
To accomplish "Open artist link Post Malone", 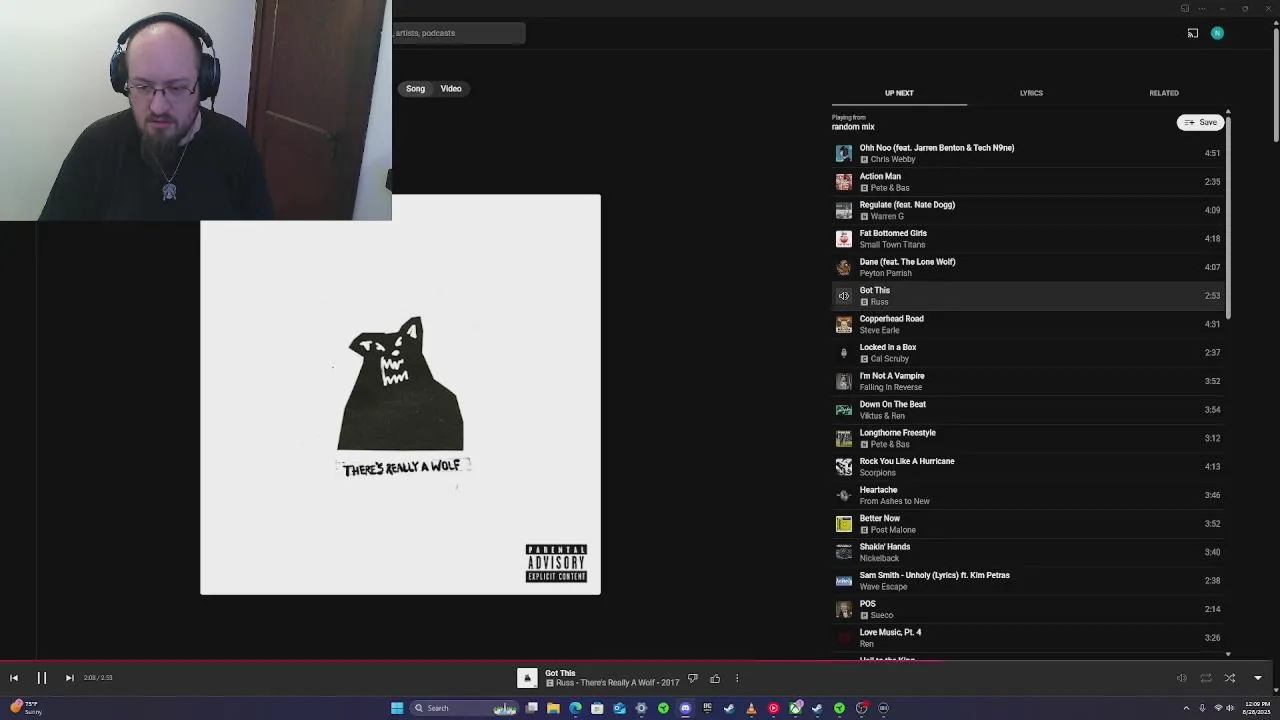I will [893, 530].
